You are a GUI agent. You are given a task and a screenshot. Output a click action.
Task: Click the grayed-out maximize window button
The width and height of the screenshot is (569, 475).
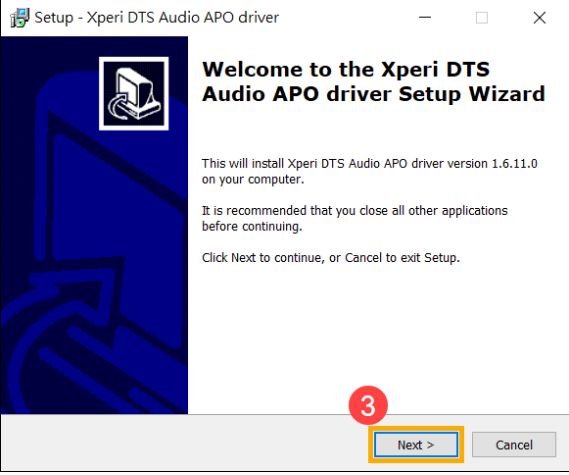click(482, 17)
